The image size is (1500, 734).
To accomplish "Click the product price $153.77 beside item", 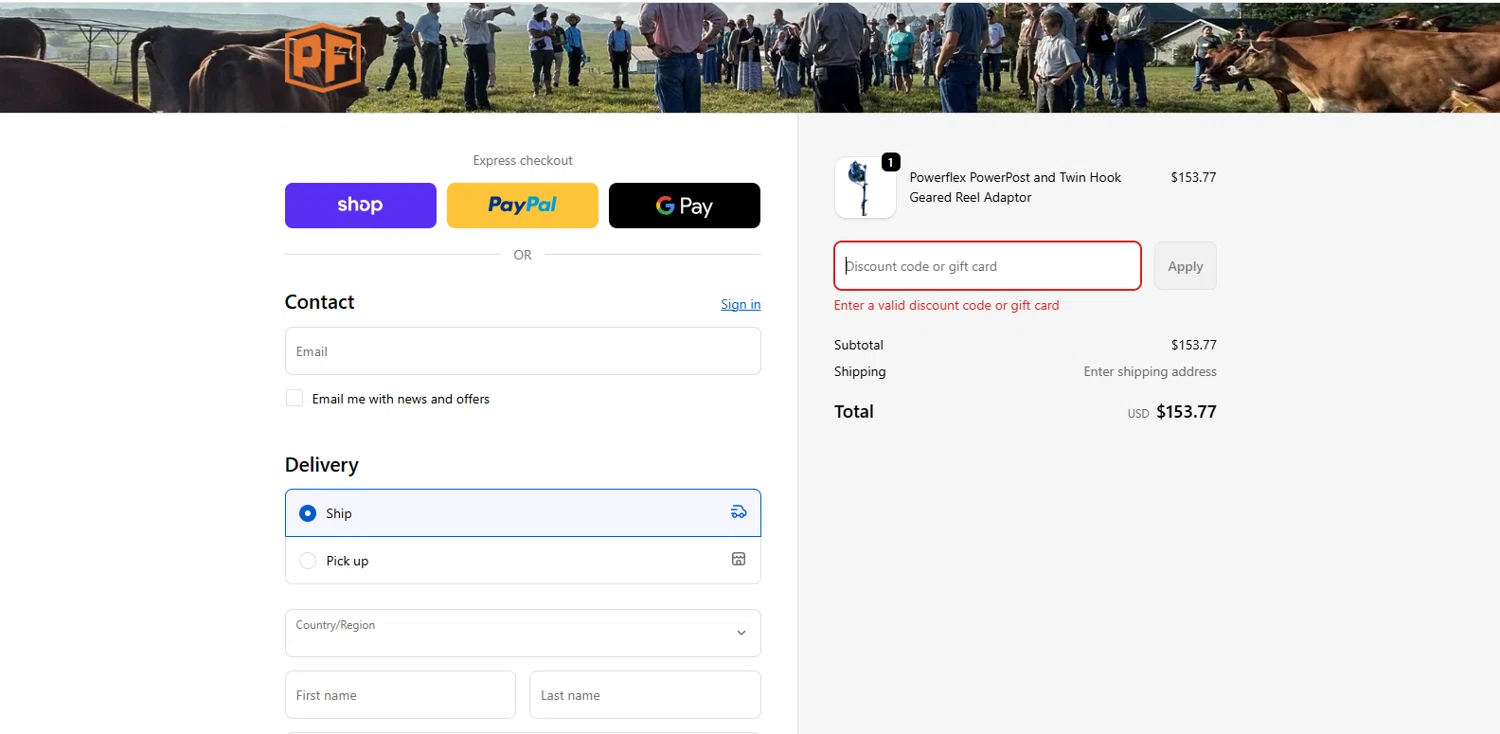I will (x=1193, y=177).
